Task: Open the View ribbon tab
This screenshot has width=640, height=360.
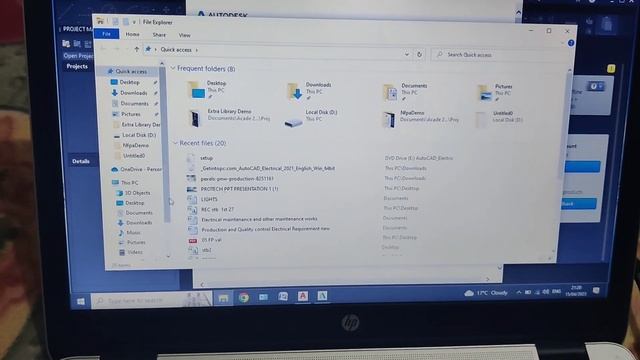Action: pos(184,36)
